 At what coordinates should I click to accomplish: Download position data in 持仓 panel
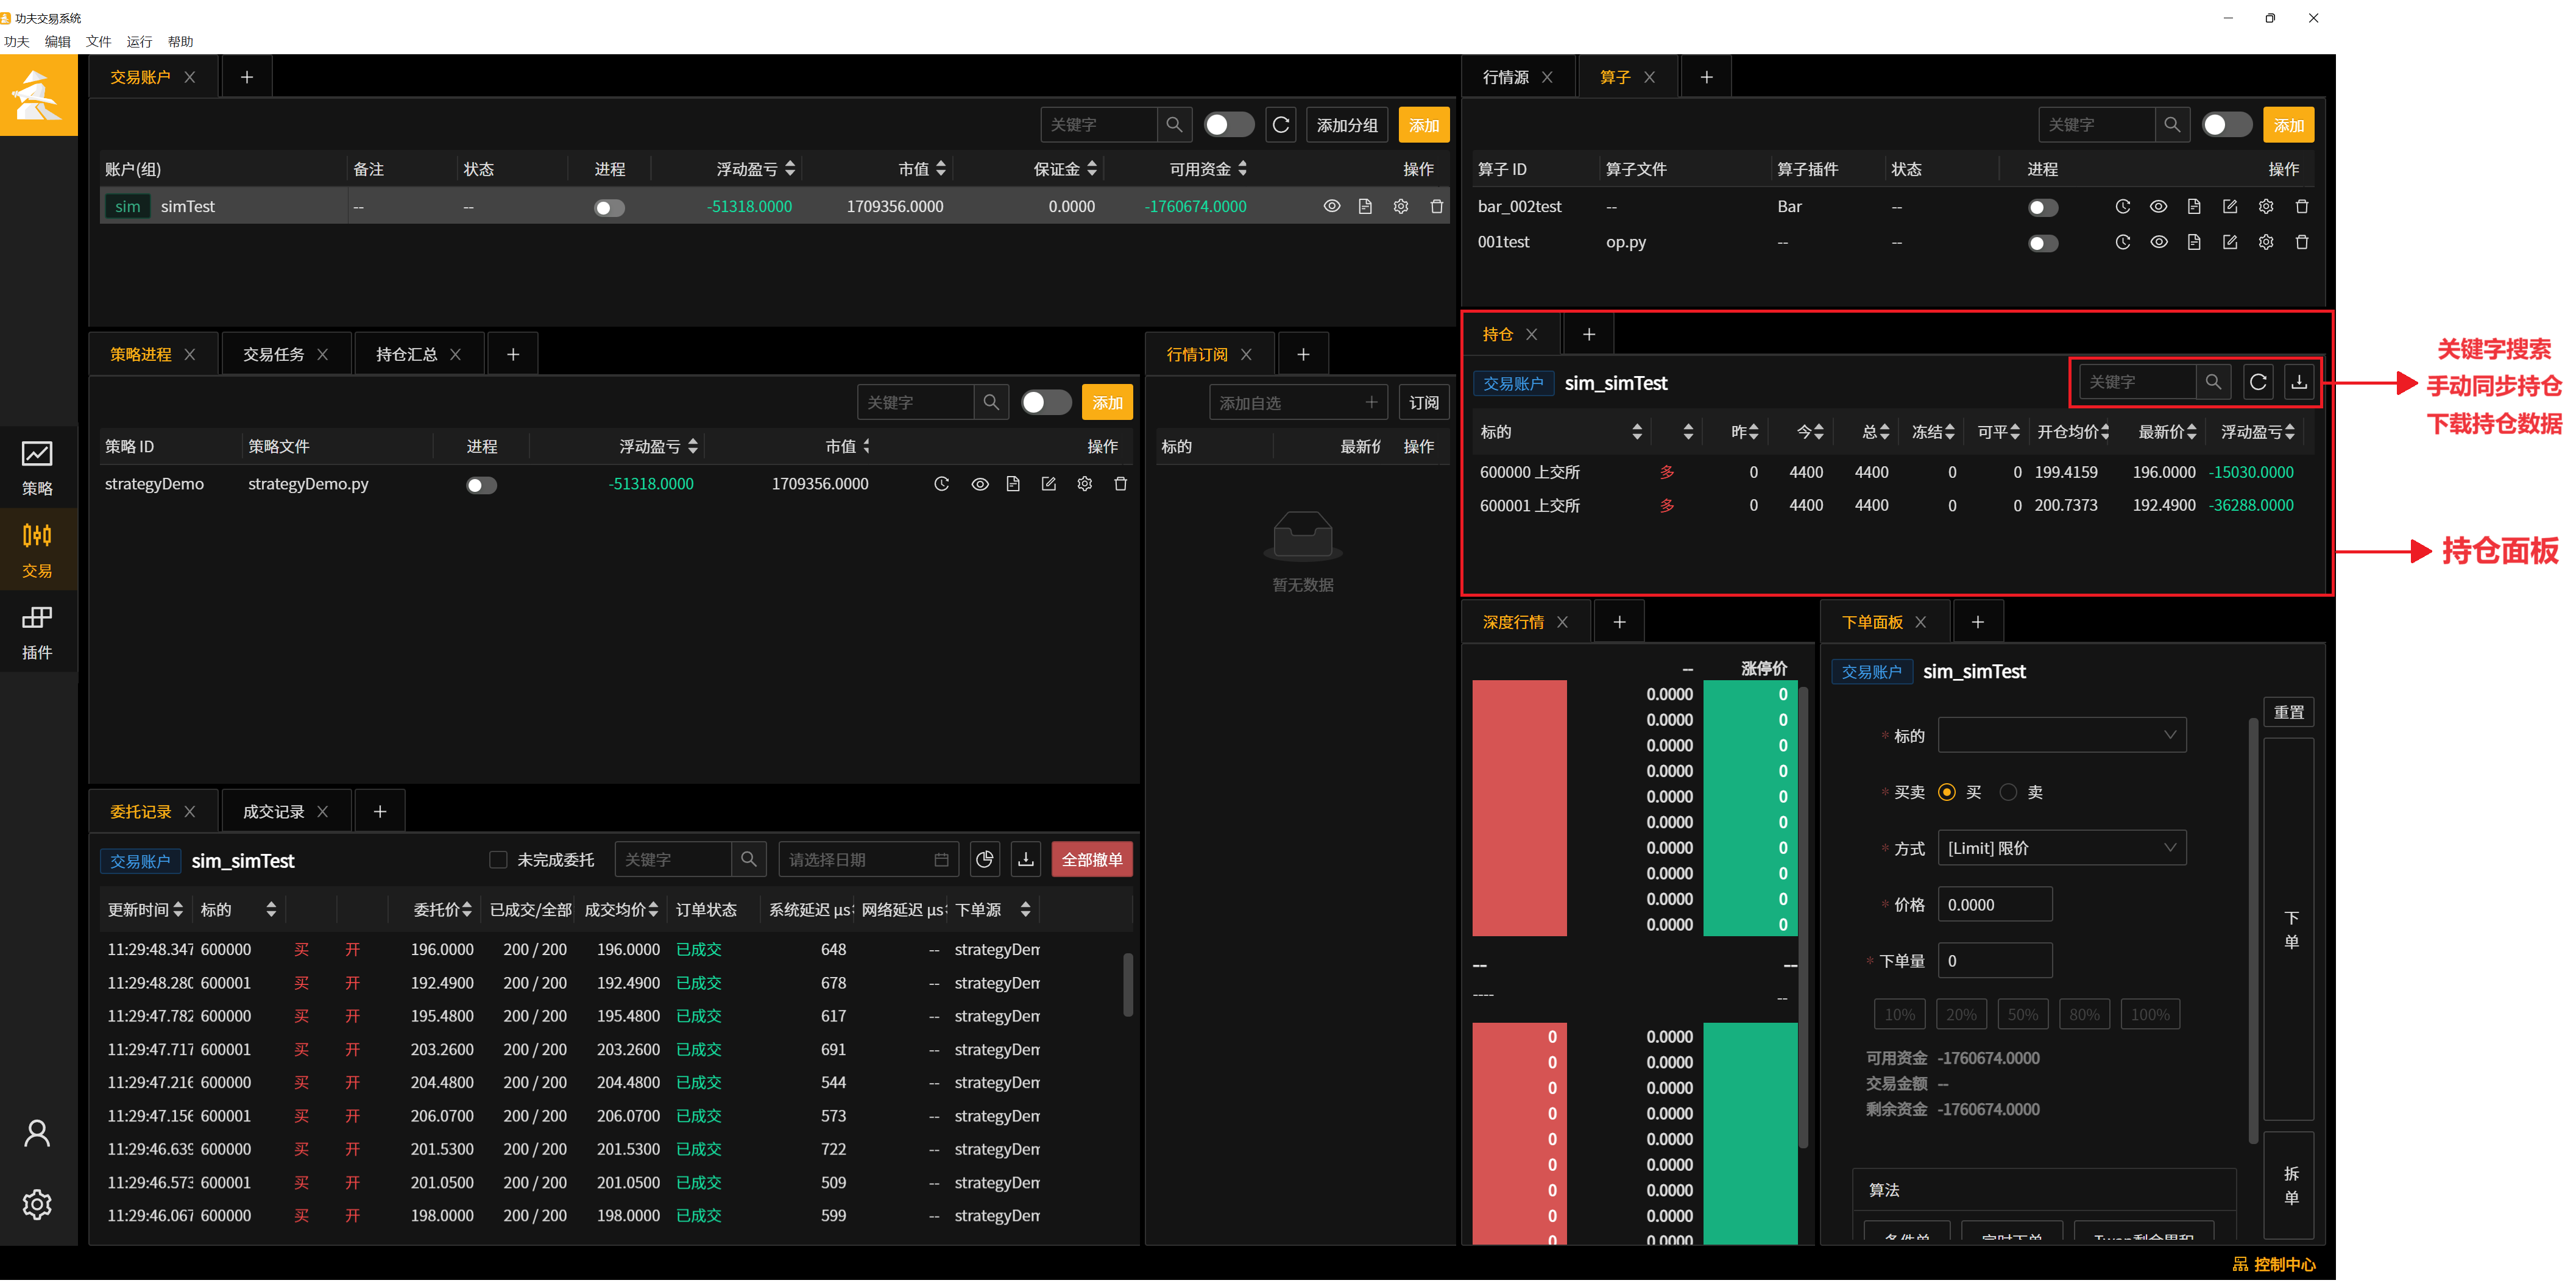tap(2299, 383)
